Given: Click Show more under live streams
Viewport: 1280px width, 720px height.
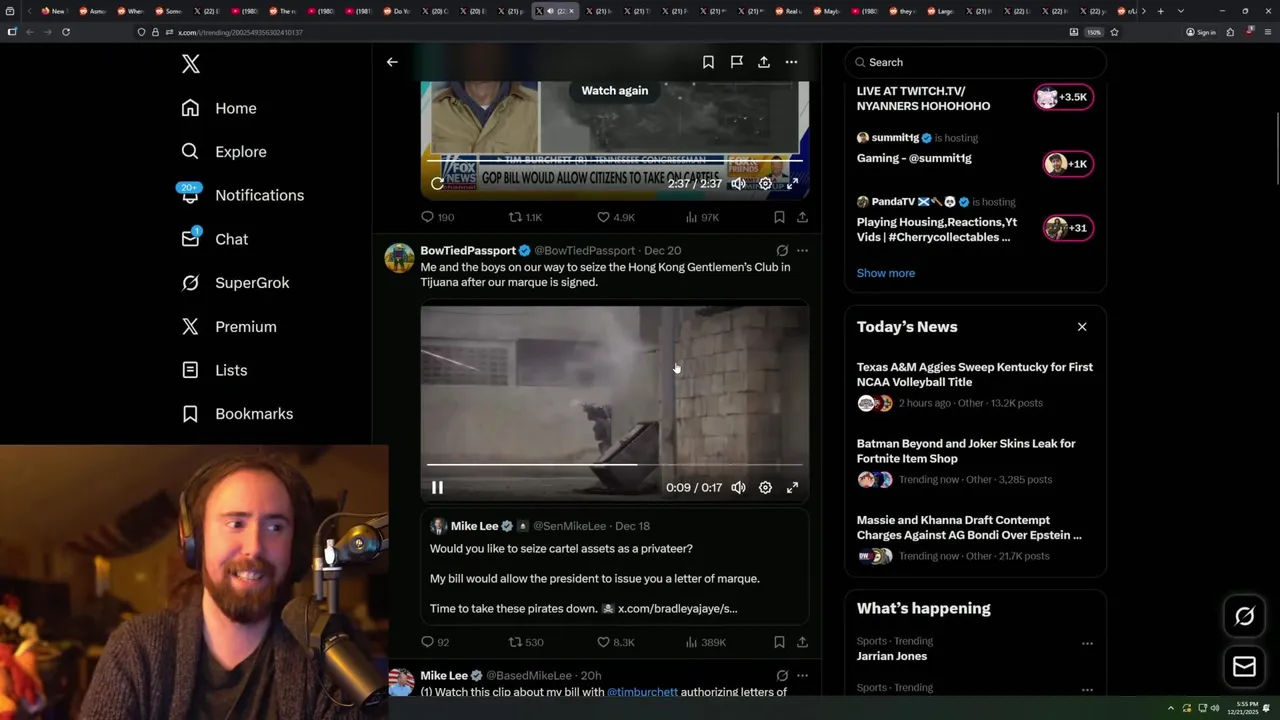Looking at the screenshot, I should coord(885,273).
